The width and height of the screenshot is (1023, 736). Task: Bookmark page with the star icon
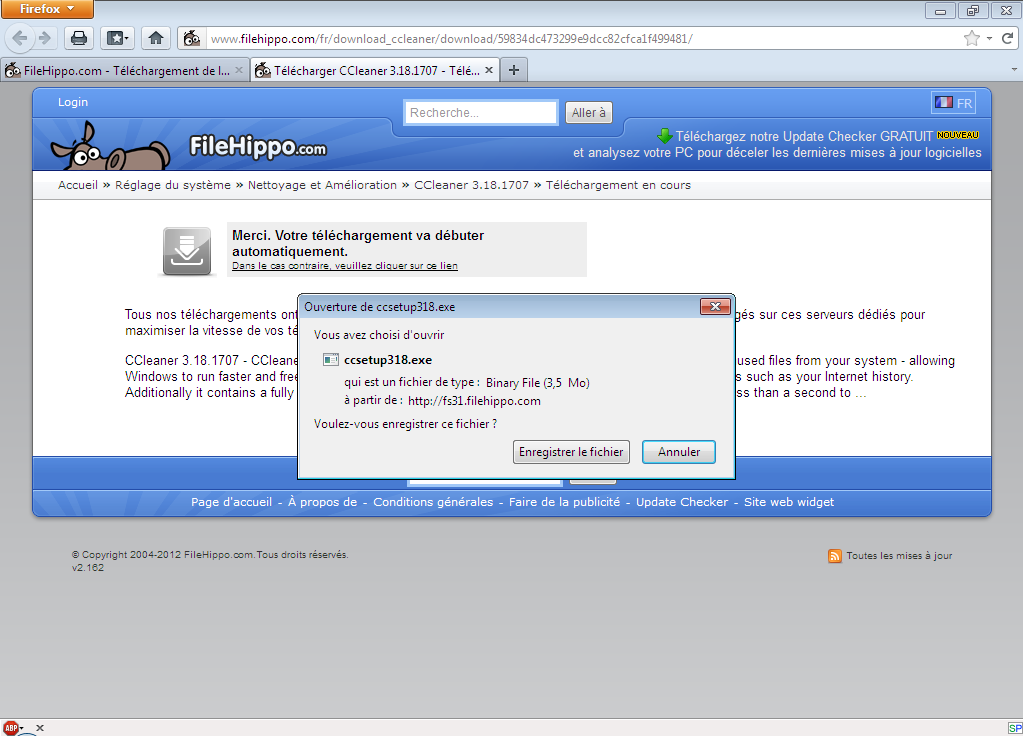[x=971, y=38]
